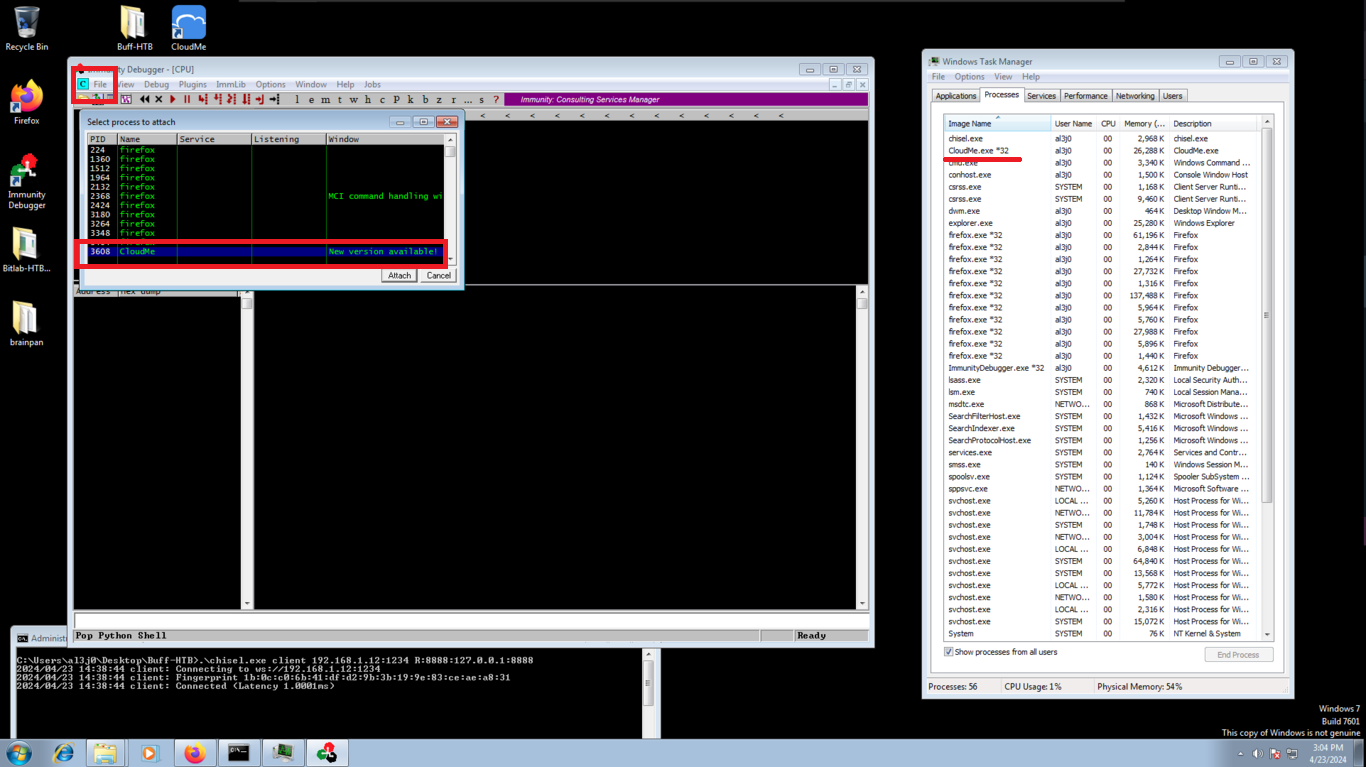
Task: Click the Start button on taskbar
Action: tap(19, 753)
